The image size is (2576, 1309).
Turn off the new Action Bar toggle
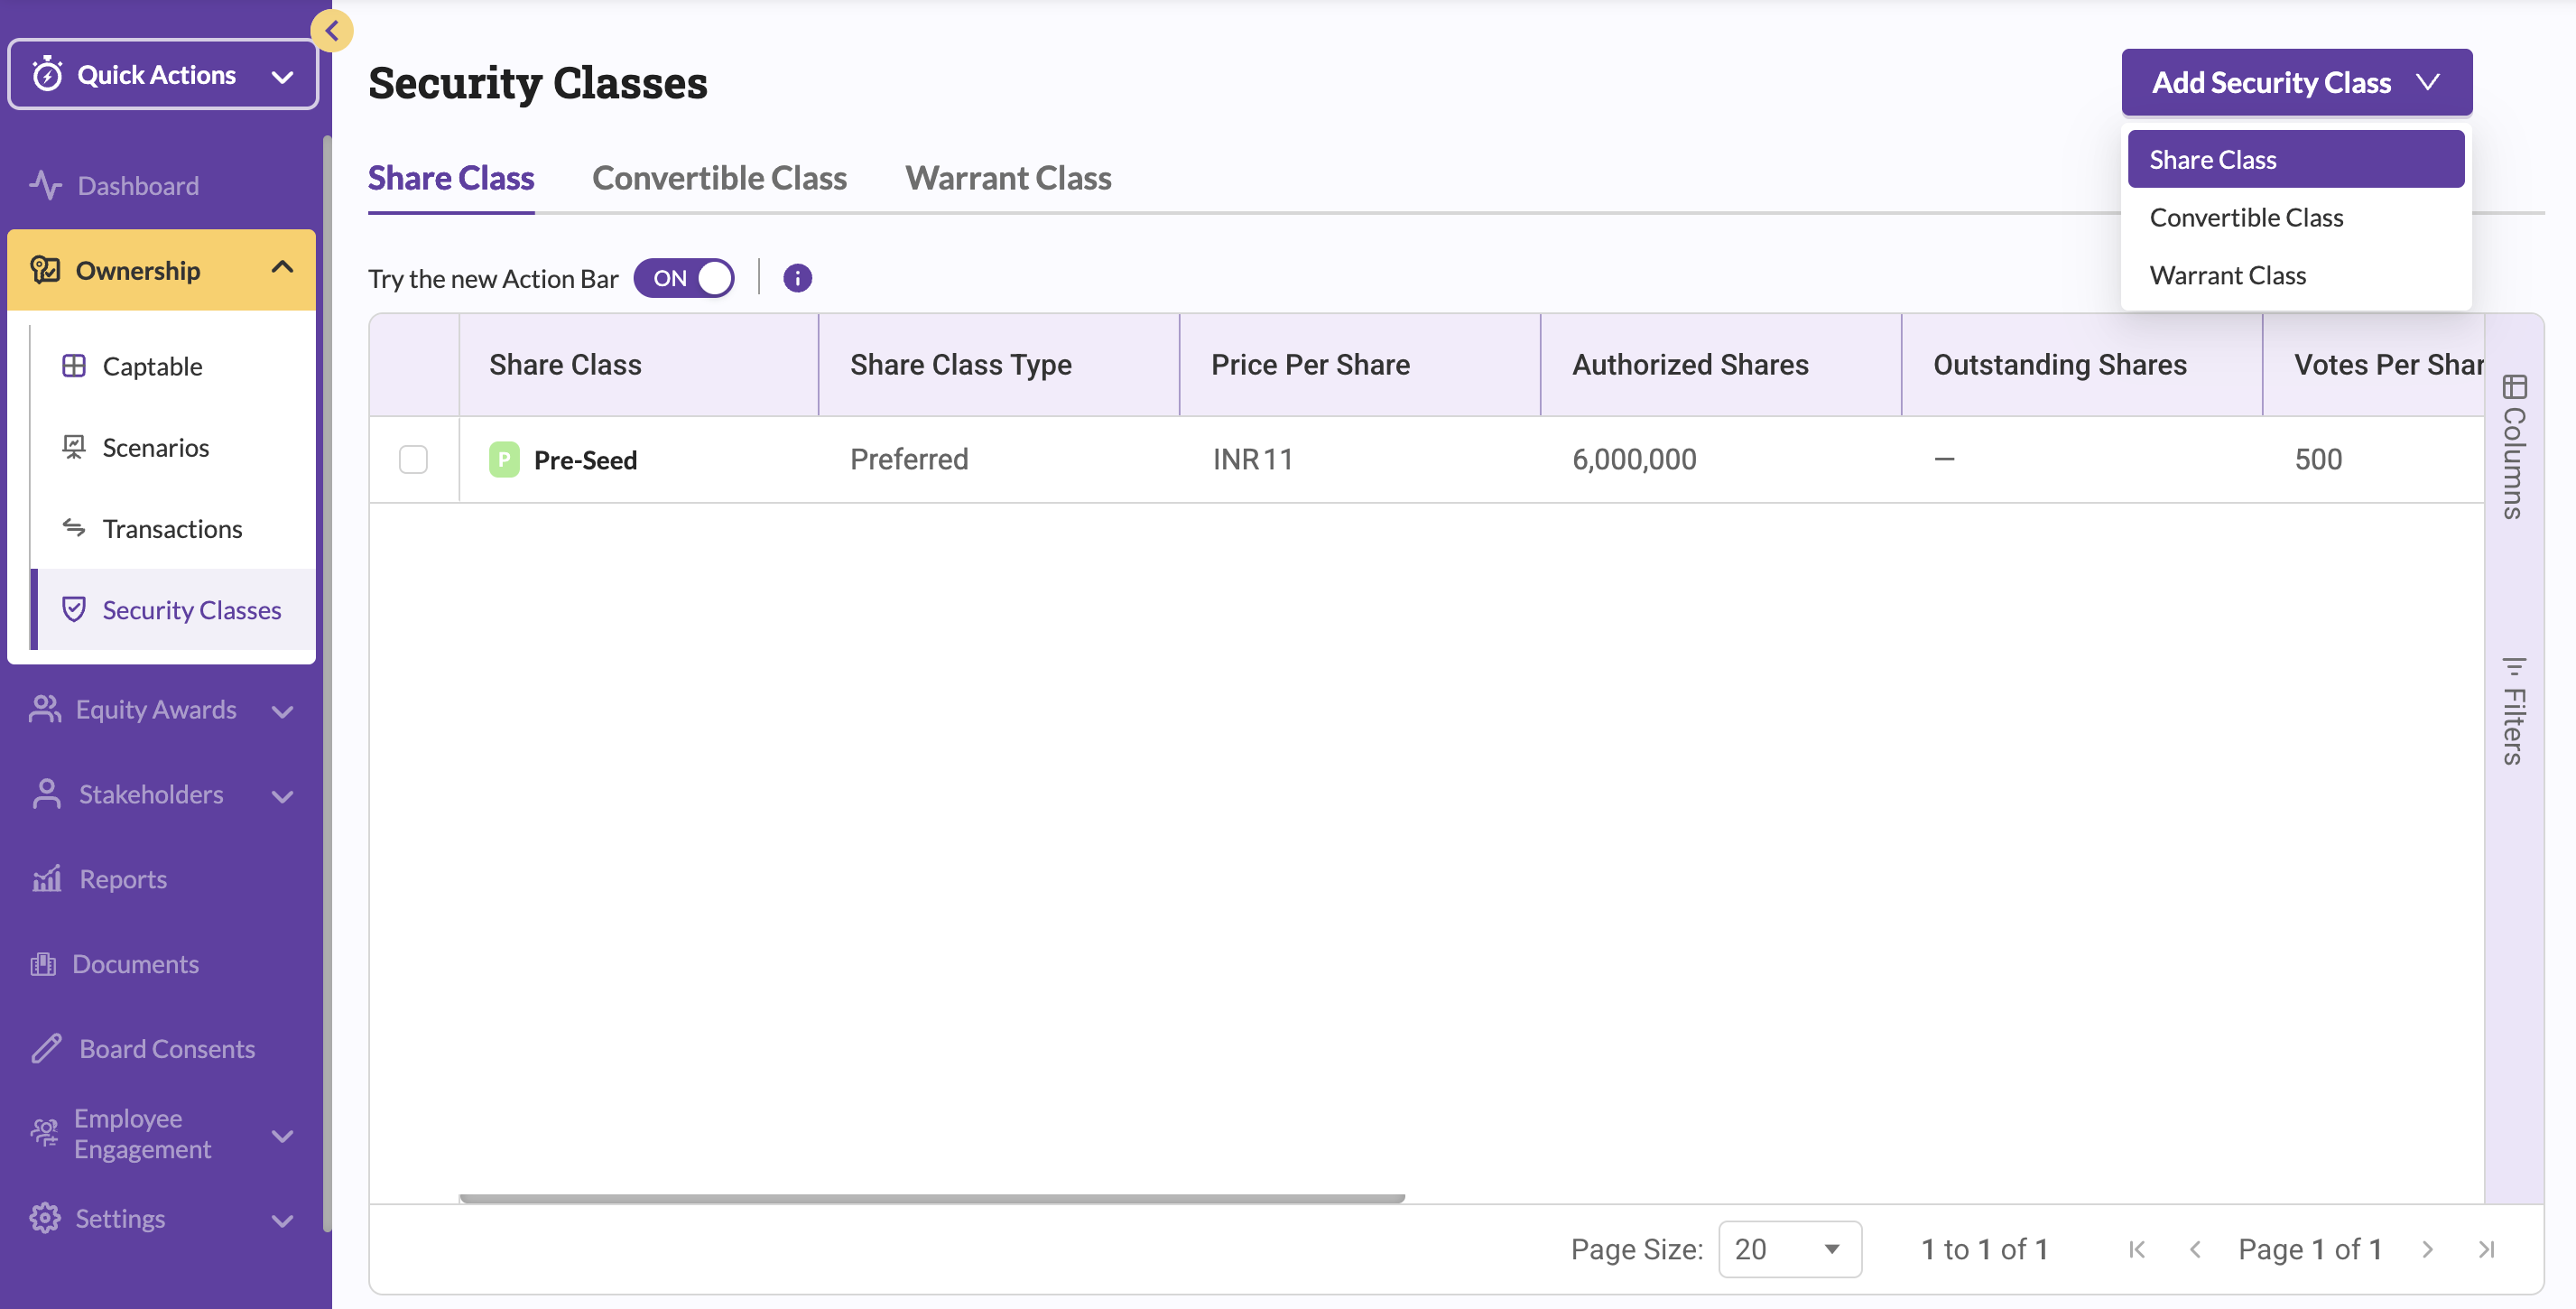pyautogui.click(x=684, y=278)
